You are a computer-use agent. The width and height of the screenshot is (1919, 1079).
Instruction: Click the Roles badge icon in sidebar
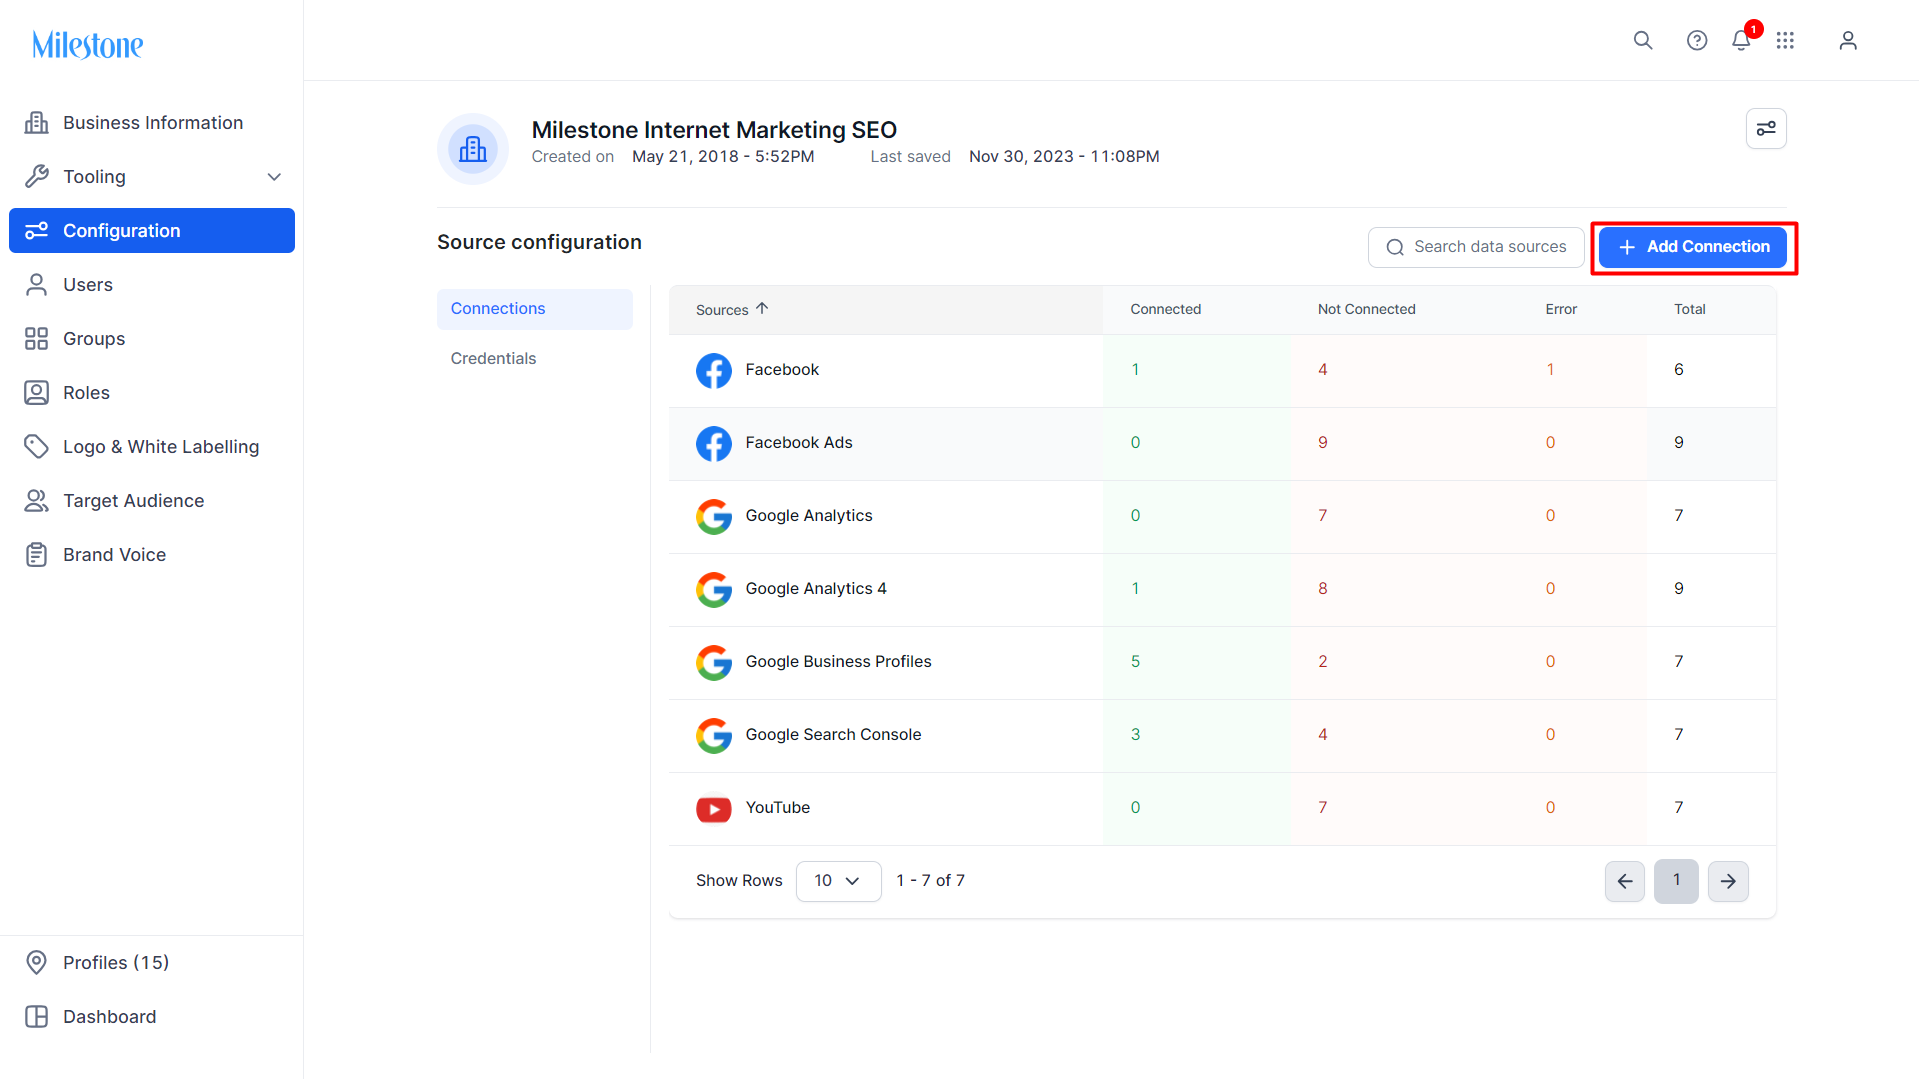click(37, 393)
